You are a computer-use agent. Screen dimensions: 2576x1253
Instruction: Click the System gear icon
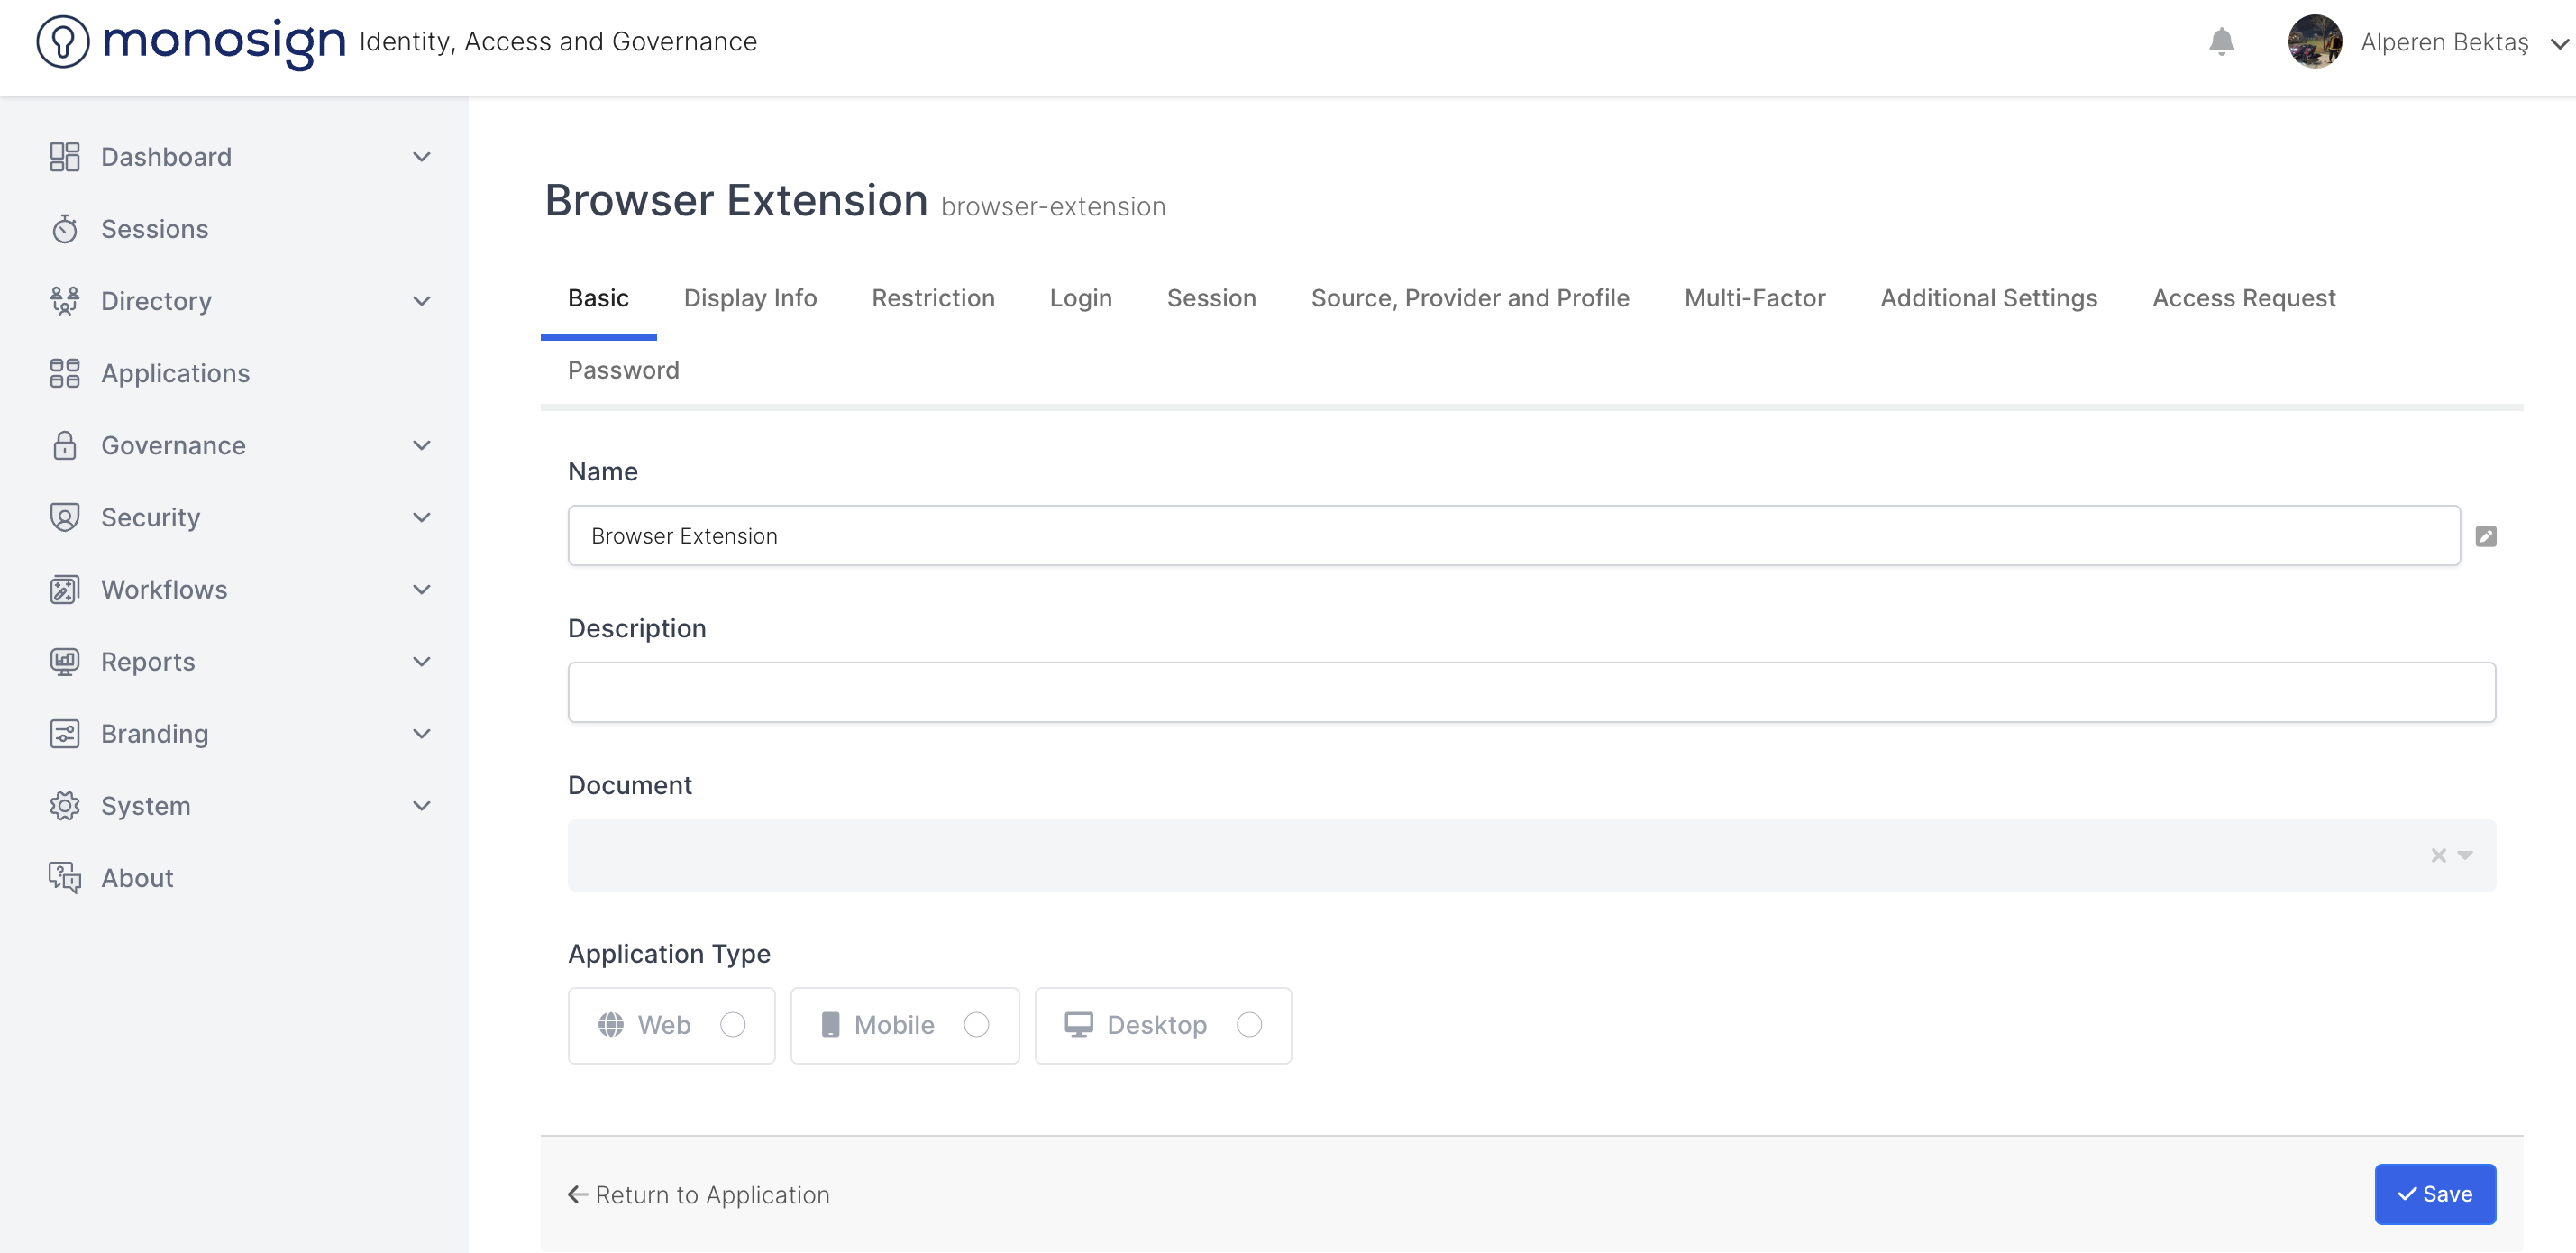tap(65, 806)
